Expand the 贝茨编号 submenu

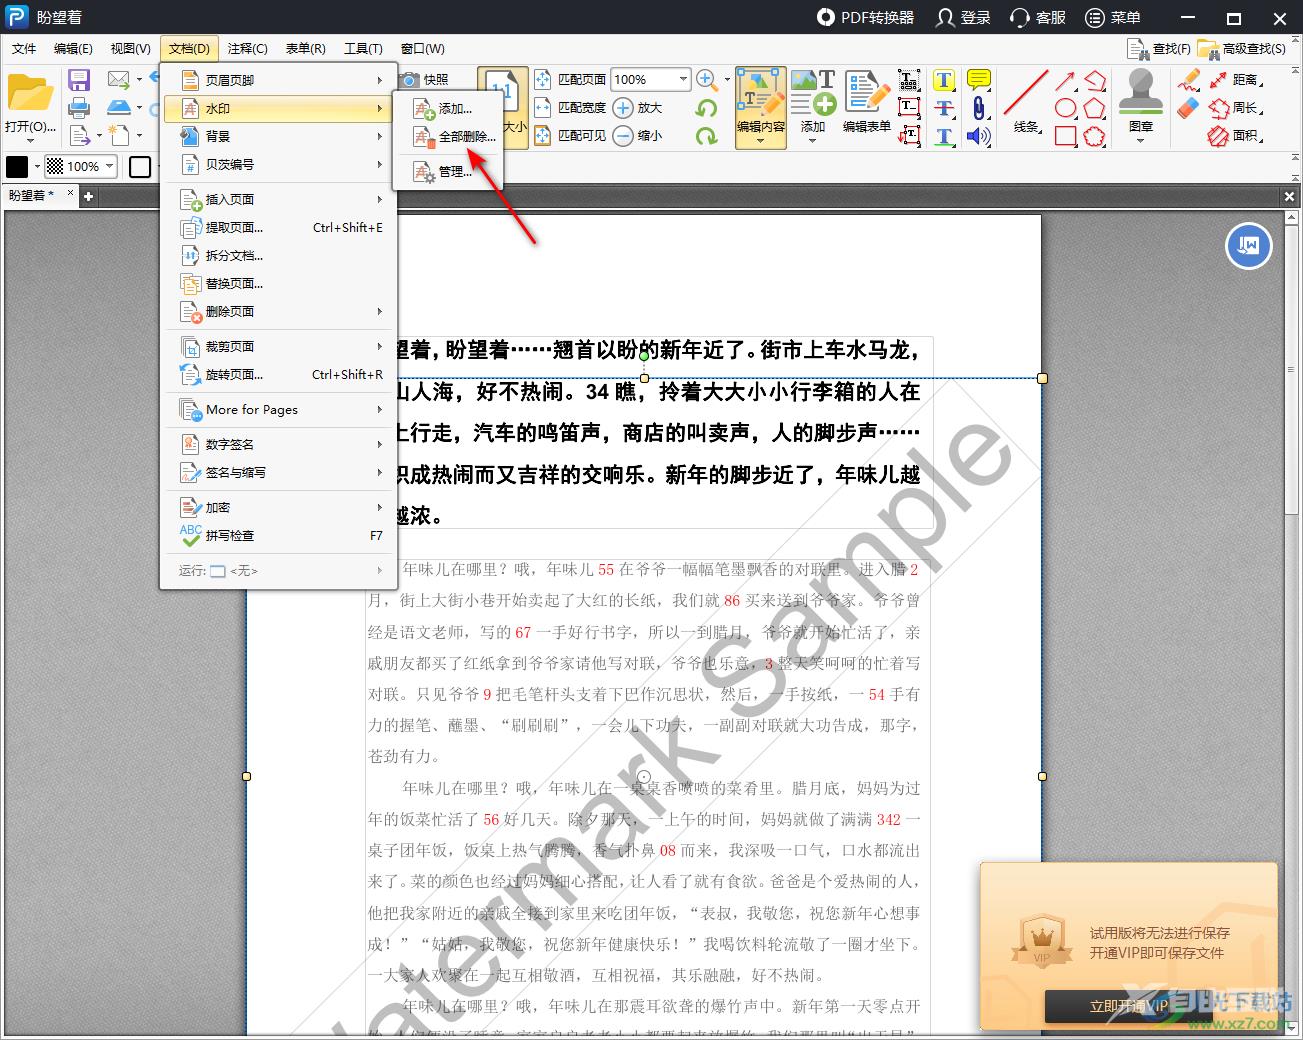280,164
